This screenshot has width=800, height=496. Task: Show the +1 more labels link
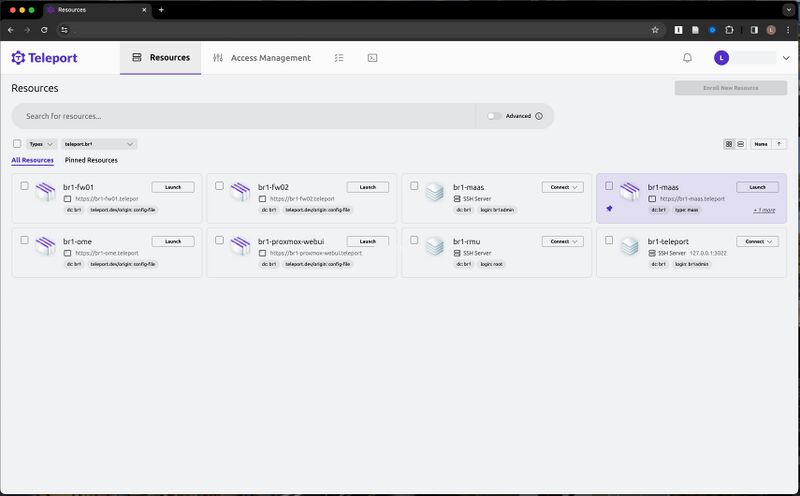764,210
